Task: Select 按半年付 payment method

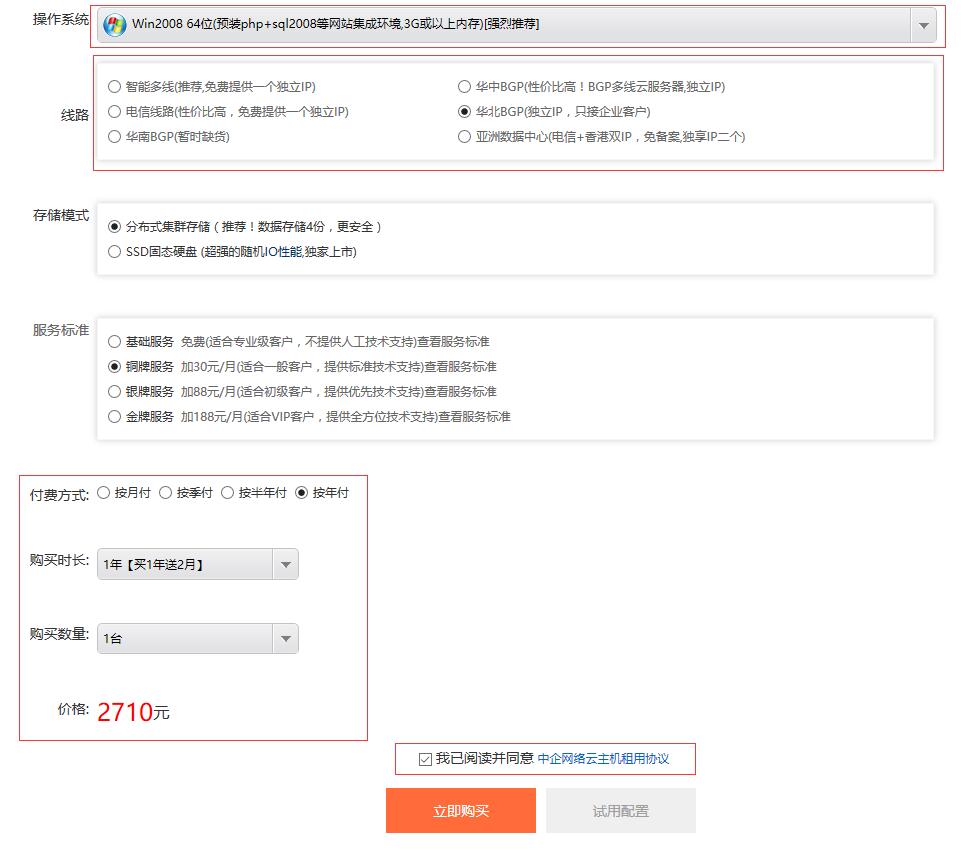Action: coord(228,493)
